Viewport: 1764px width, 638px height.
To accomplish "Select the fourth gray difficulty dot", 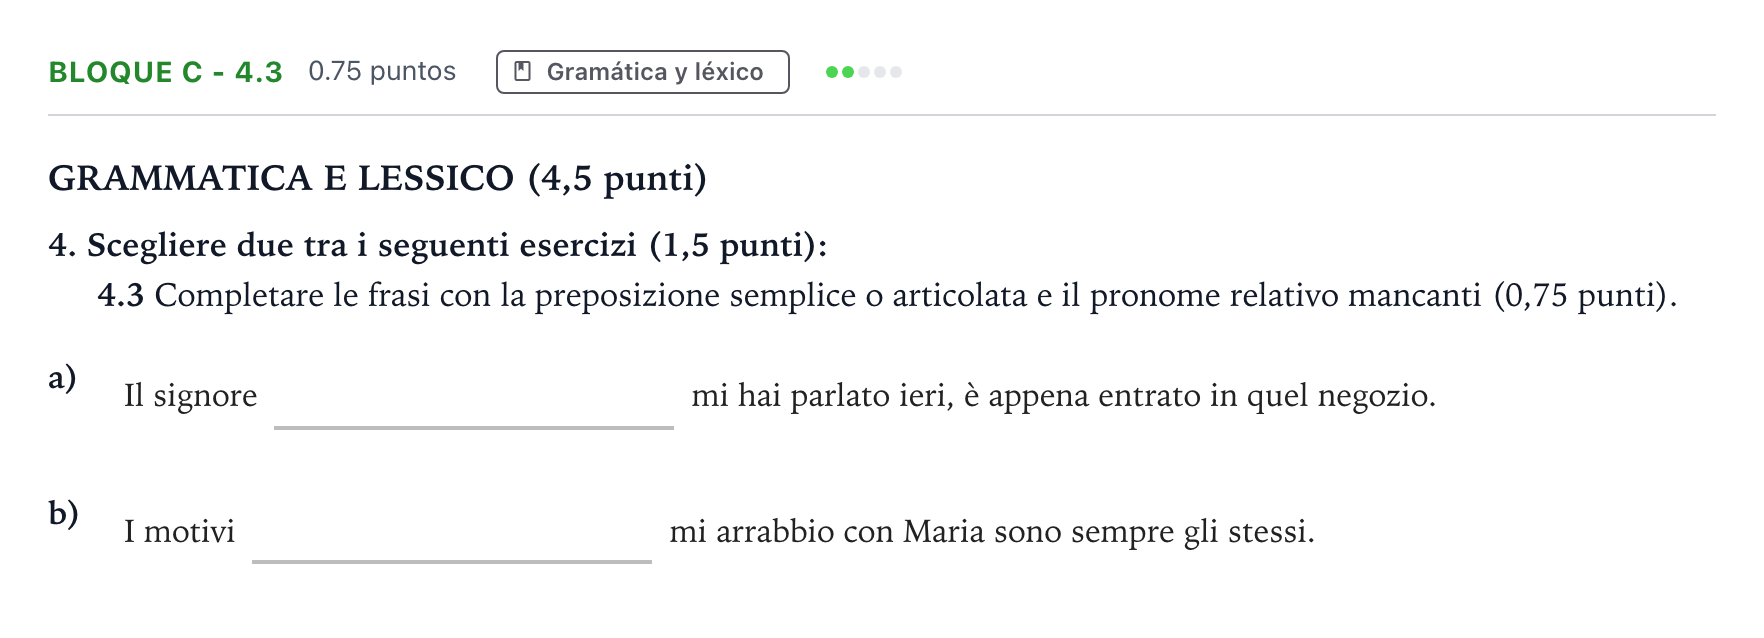I will click(880, 72).
